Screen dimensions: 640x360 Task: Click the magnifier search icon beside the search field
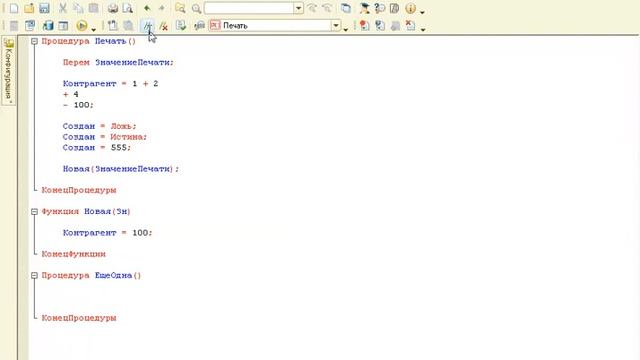click(x=196, y=8)
